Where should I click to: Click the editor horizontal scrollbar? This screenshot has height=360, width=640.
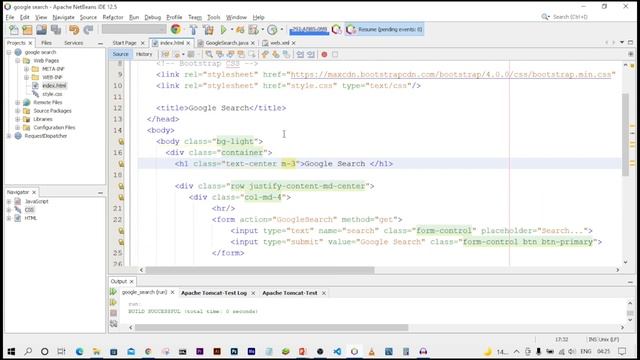(x=260, y=270)
